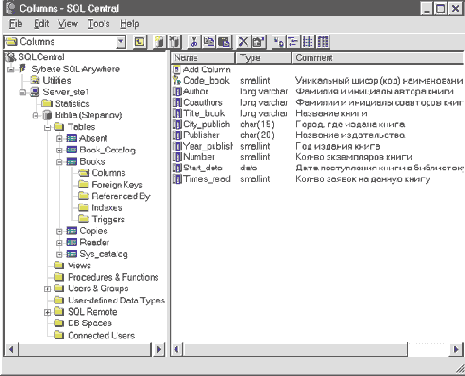Open the Indexes folder
This screenshot has height=376, width=465.
pyautogui.click(x=100, y=208)
